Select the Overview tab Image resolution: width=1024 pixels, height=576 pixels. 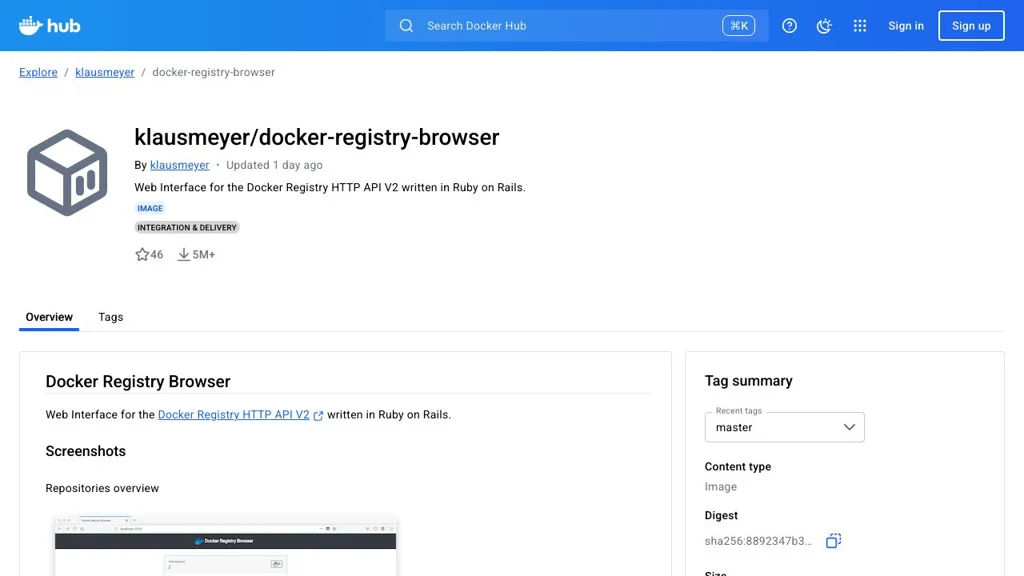49,317
